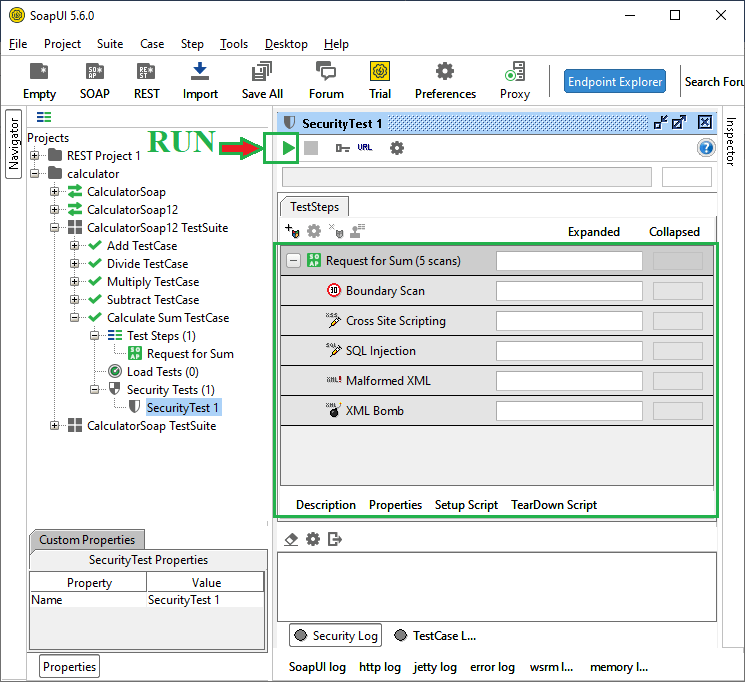Image resolution: width=745 pixels, height=682 pixels.
Task: Open the SoapUI log tab
Action: (317, 667)
